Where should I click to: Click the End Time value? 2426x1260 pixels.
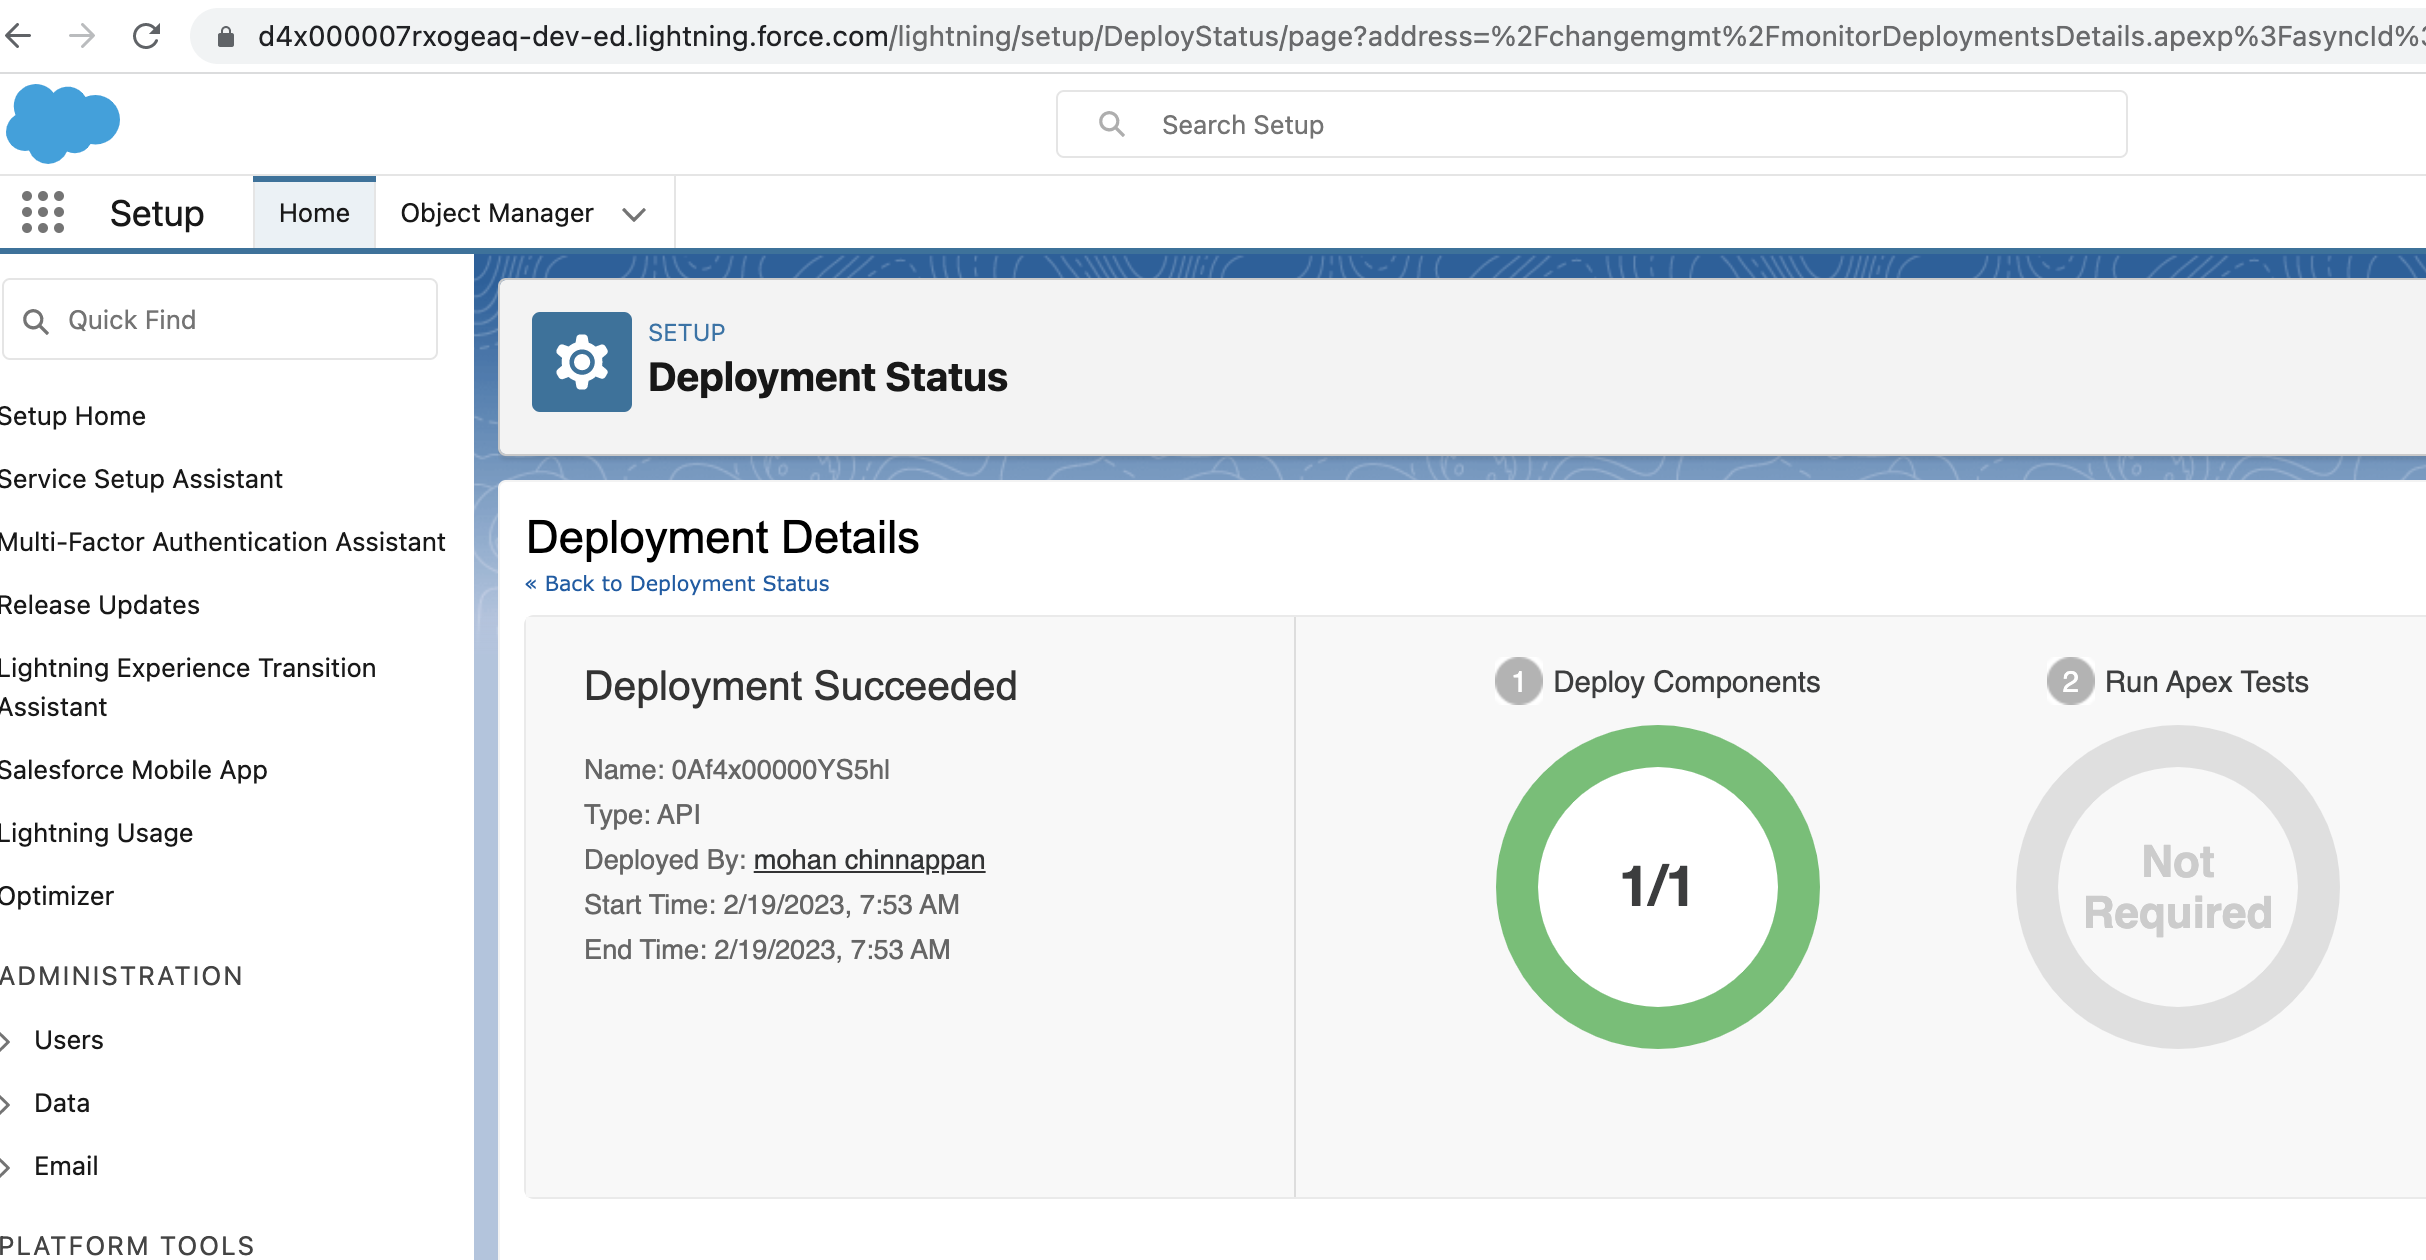click(x=832, y=950)
